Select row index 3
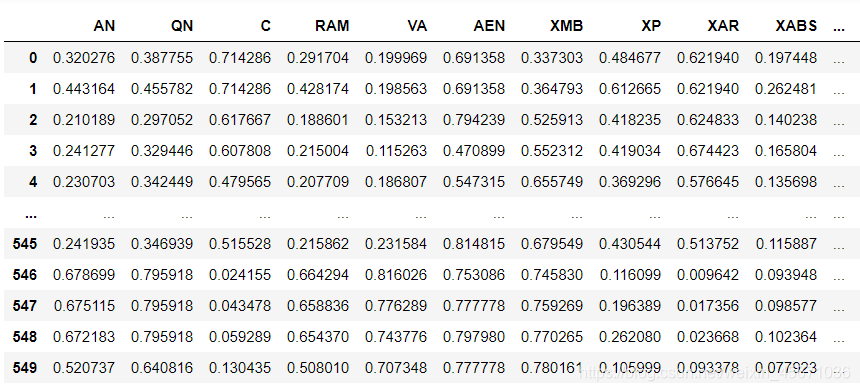 [x=33, y=151]
